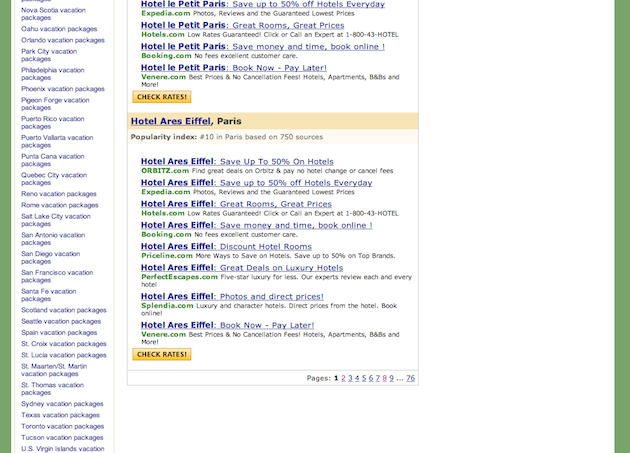
Task: Open Pigeon Forge vacation packages link
Action: click(55, 104)
